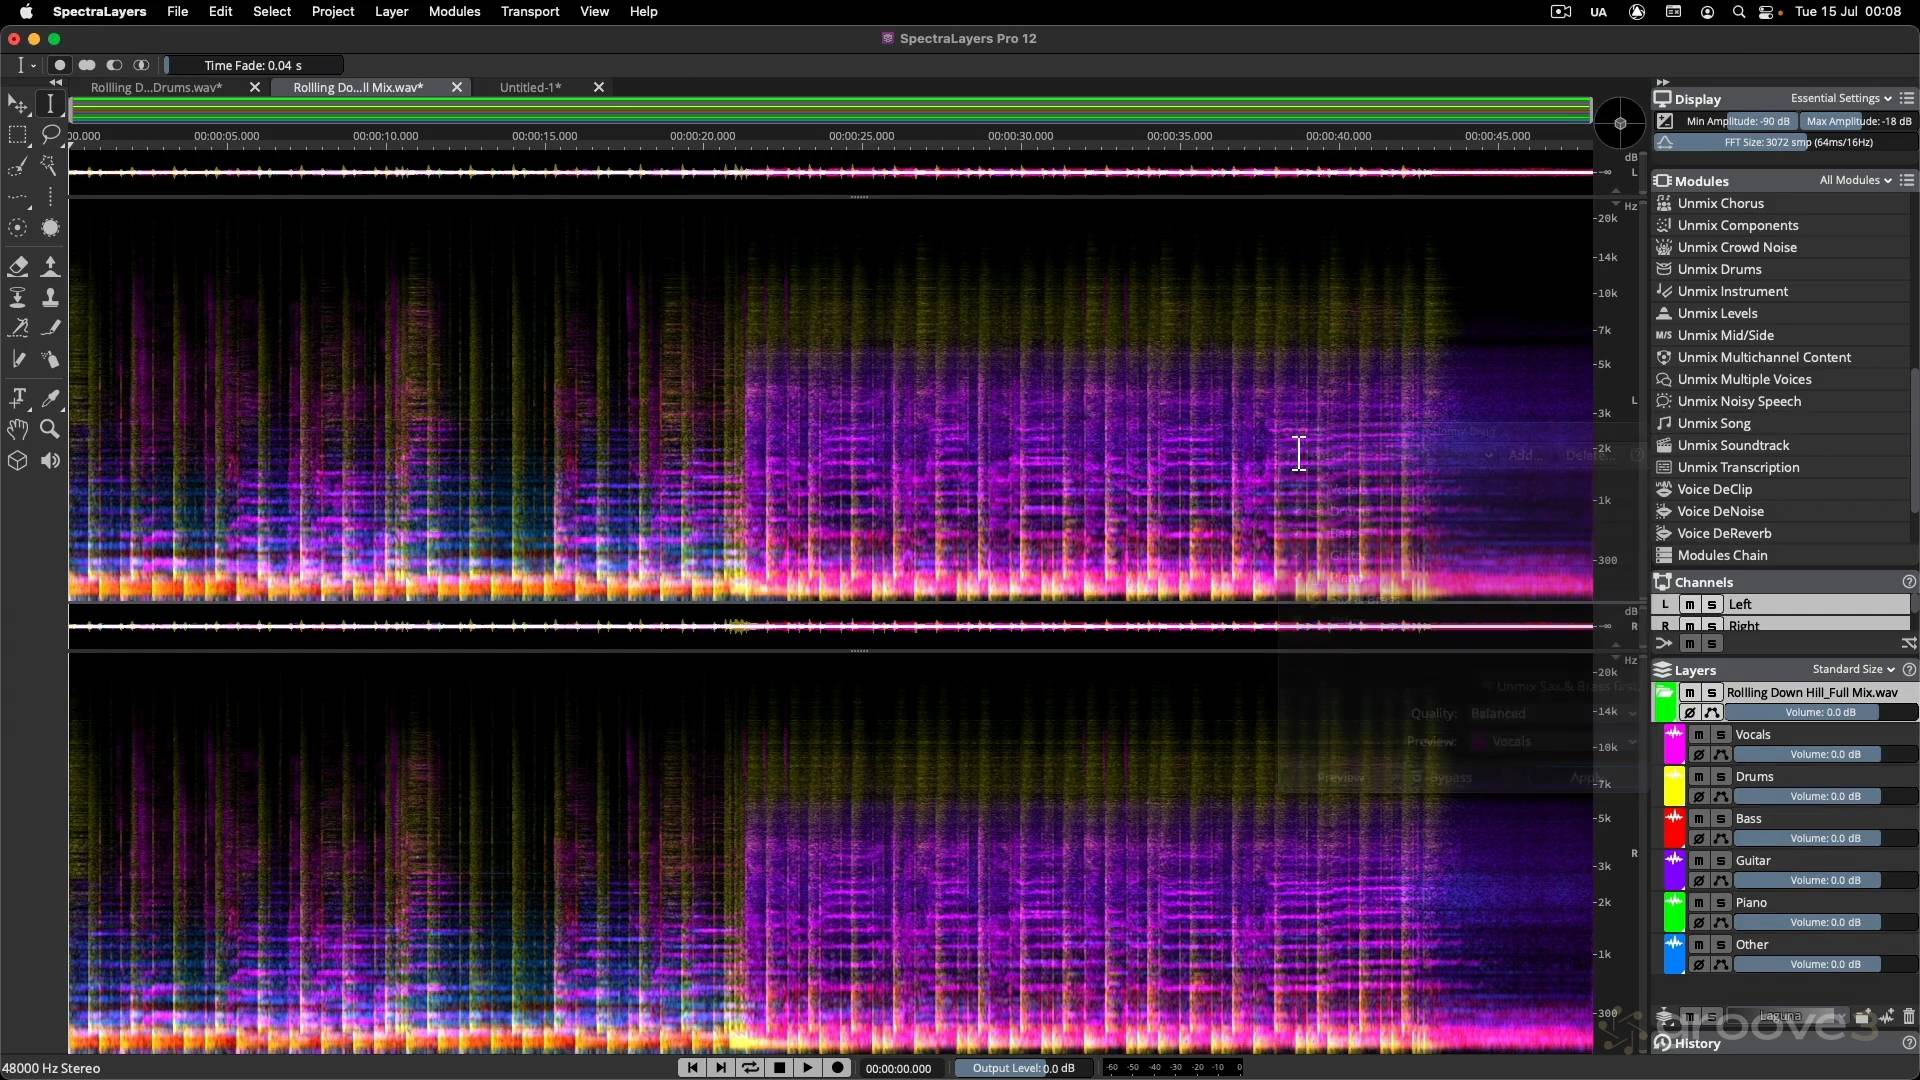Solo the Drums layer
Image resolution: width=1920 pixels, height=1080 pixels.
[x=1721, y=777]
